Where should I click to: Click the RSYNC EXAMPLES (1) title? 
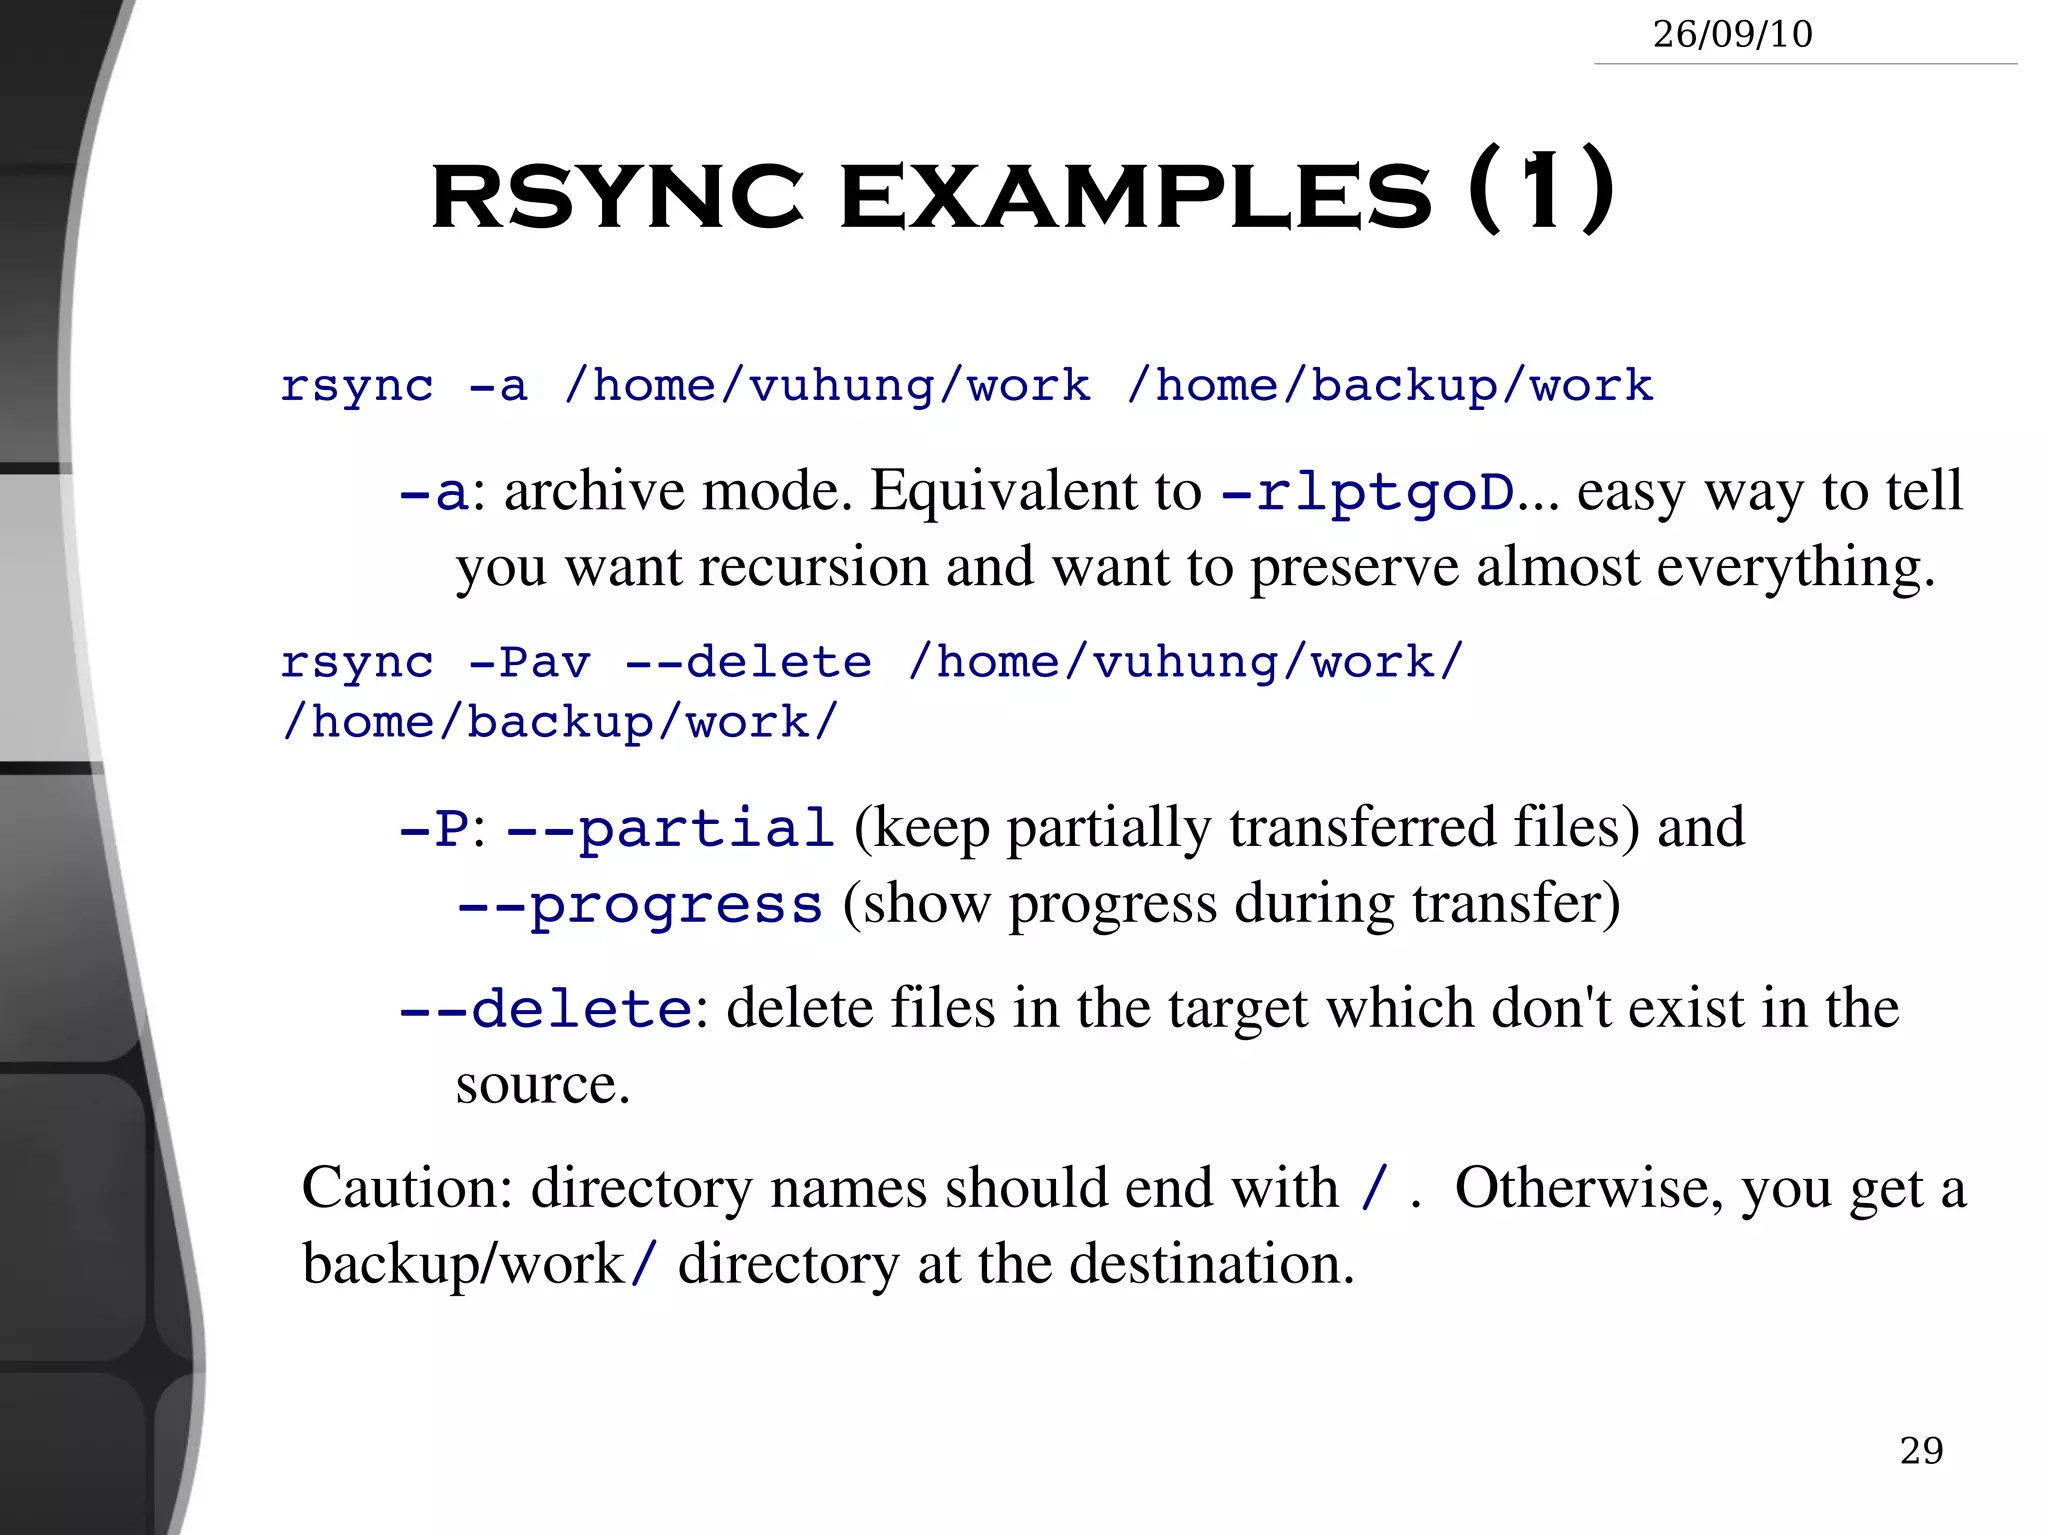pos(1022,192)
